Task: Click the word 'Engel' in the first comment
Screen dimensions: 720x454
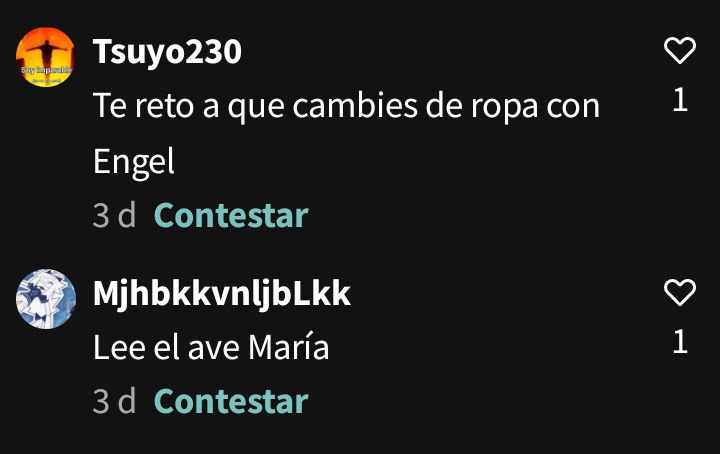Action: [134, 163]
